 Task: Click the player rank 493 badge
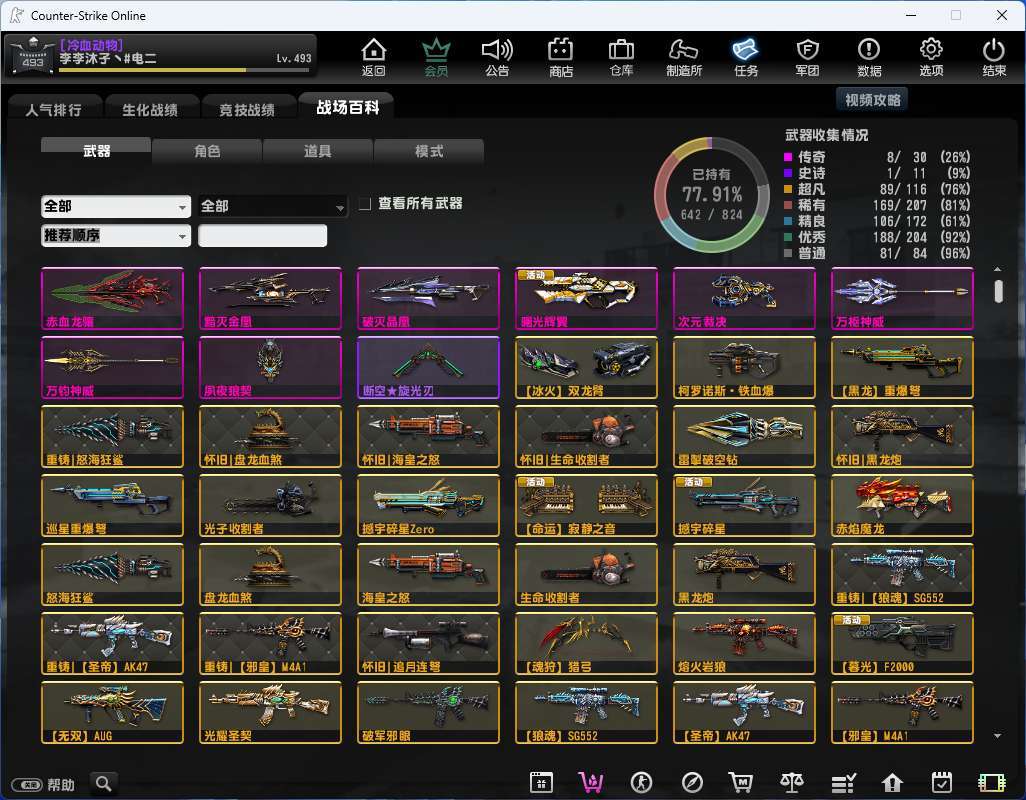(33, 57)
